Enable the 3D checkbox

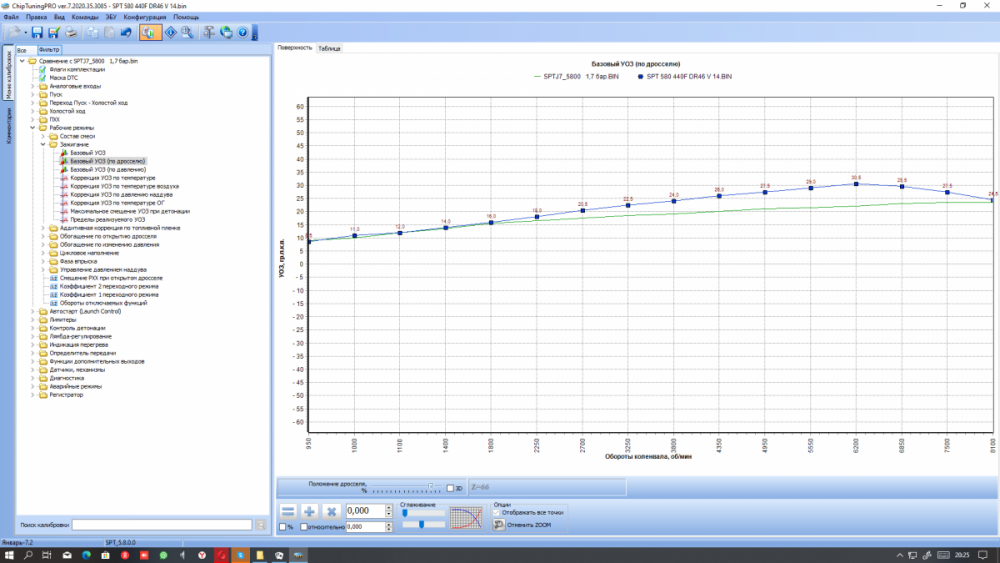pos(451,488)
